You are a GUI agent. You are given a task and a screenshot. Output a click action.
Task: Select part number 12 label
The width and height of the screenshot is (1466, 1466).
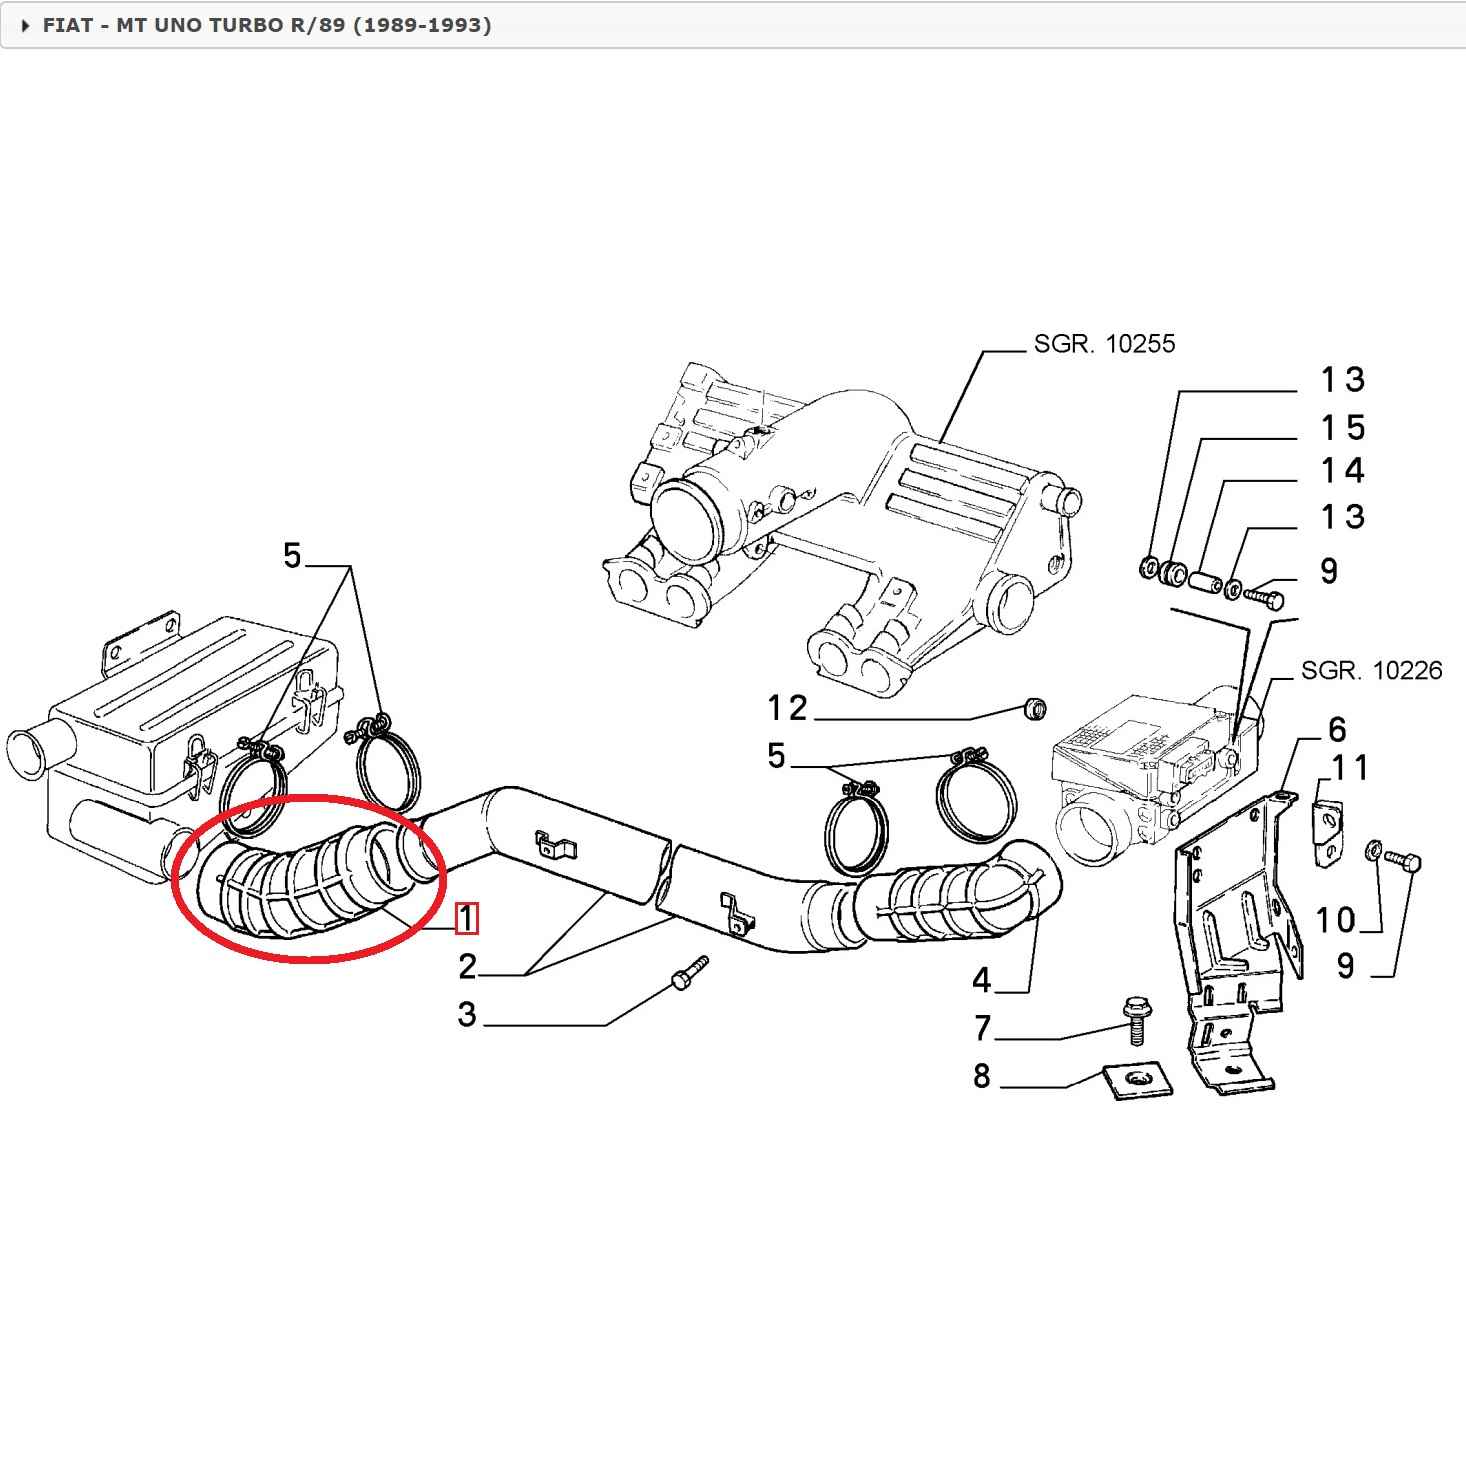point(787,709)
